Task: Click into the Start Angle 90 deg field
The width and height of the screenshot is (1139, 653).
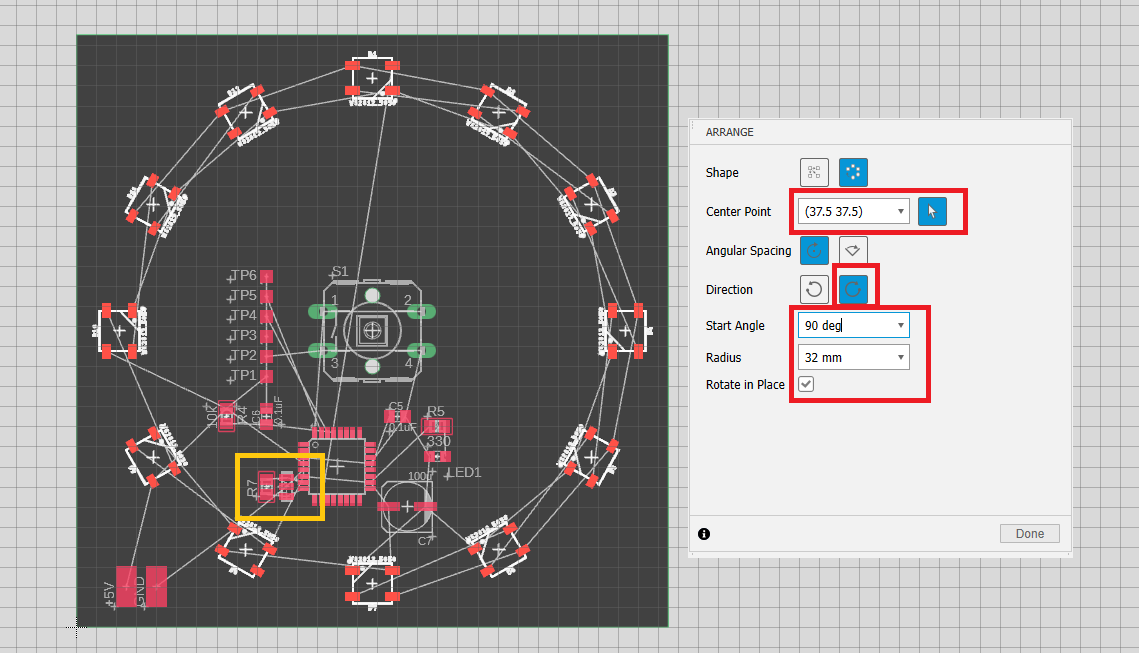Action: pos(845,326)
